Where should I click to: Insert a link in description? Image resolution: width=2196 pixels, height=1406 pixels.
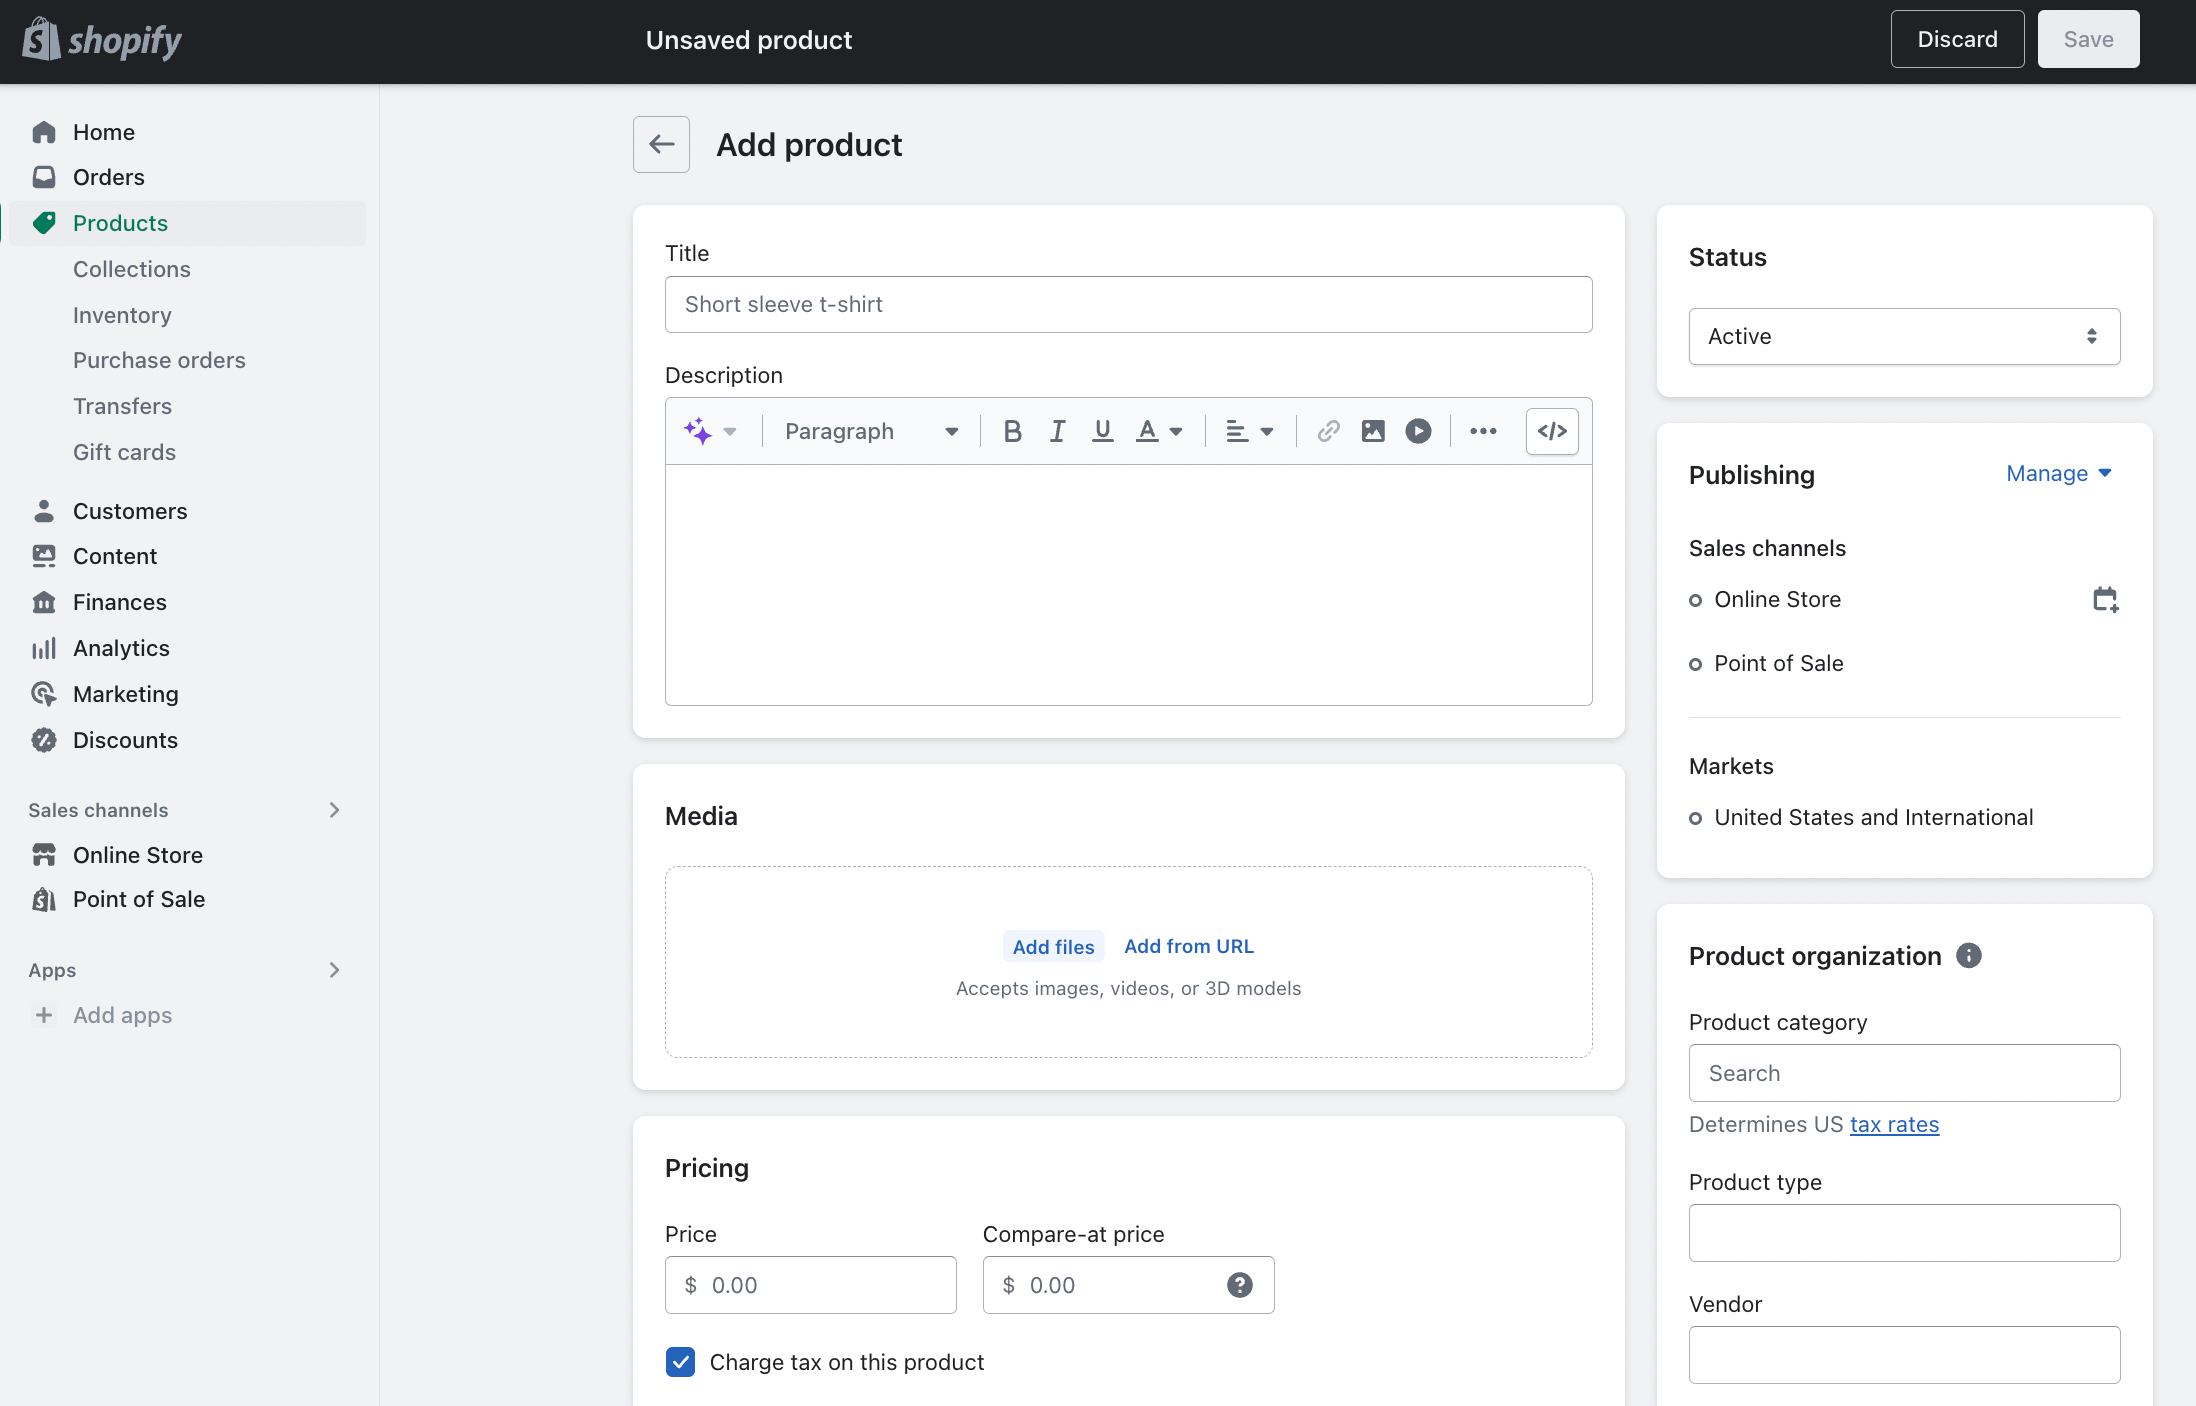(1328, 431)
